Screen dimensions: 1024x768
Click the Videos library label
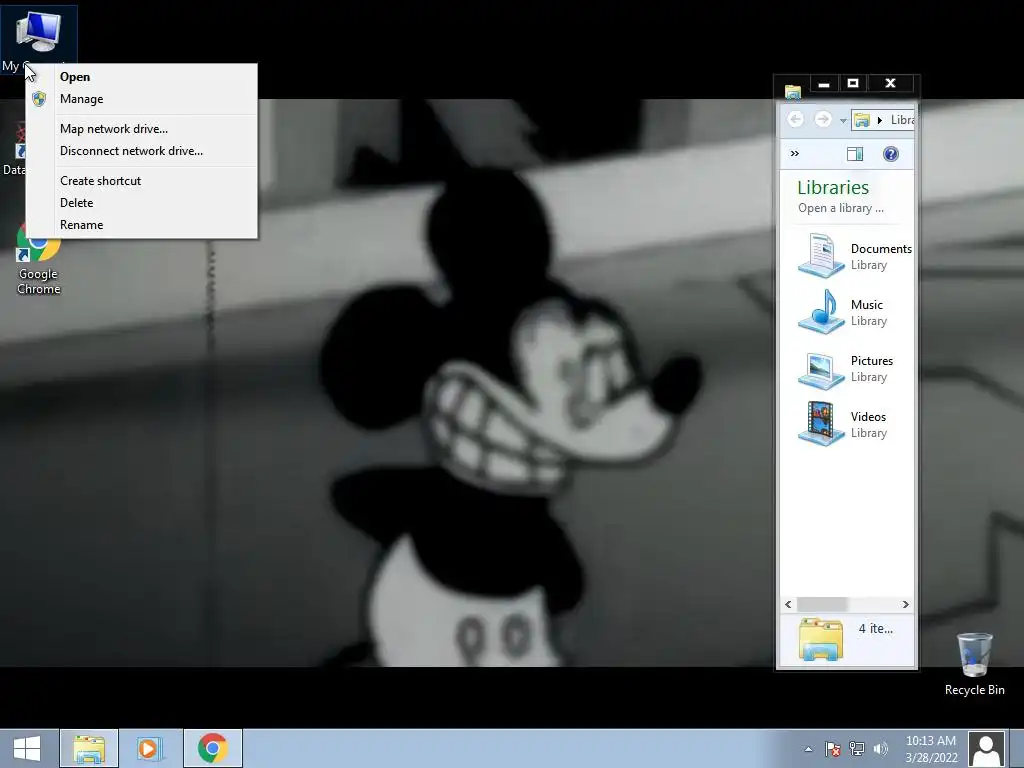(868, 417)
